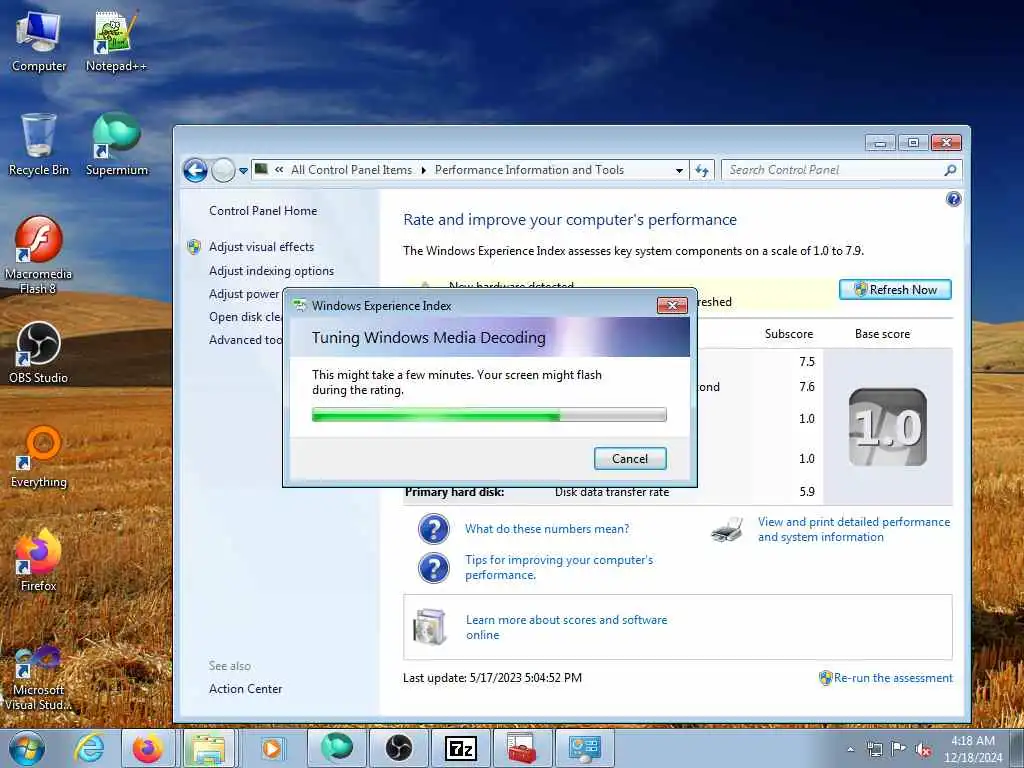
Task: Click the search magnifier in Control Panel
Action: click(950, 170)
